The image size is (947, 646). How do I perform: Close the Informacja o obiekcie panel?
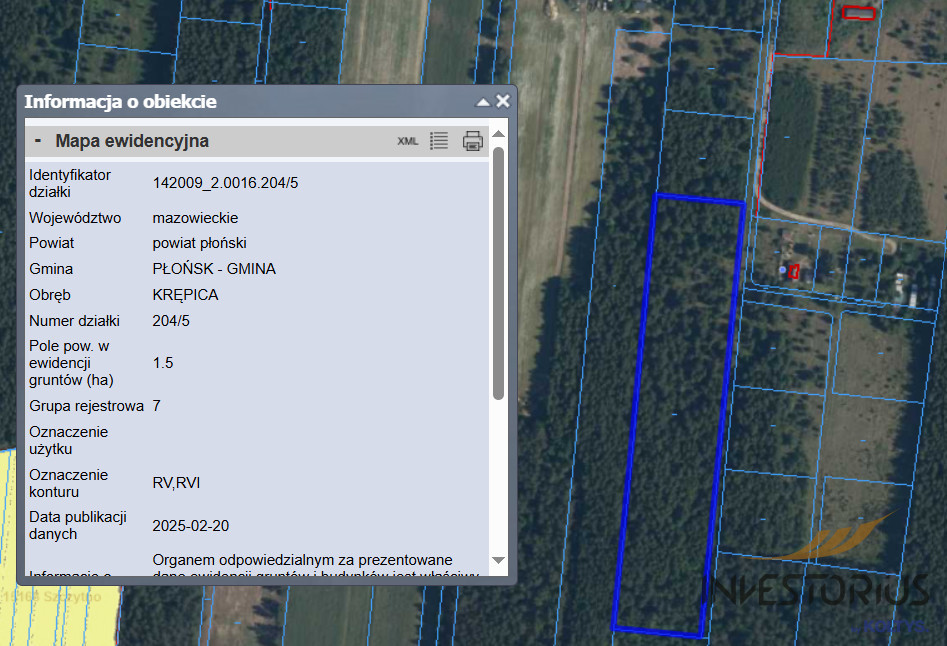pos(503,101)
